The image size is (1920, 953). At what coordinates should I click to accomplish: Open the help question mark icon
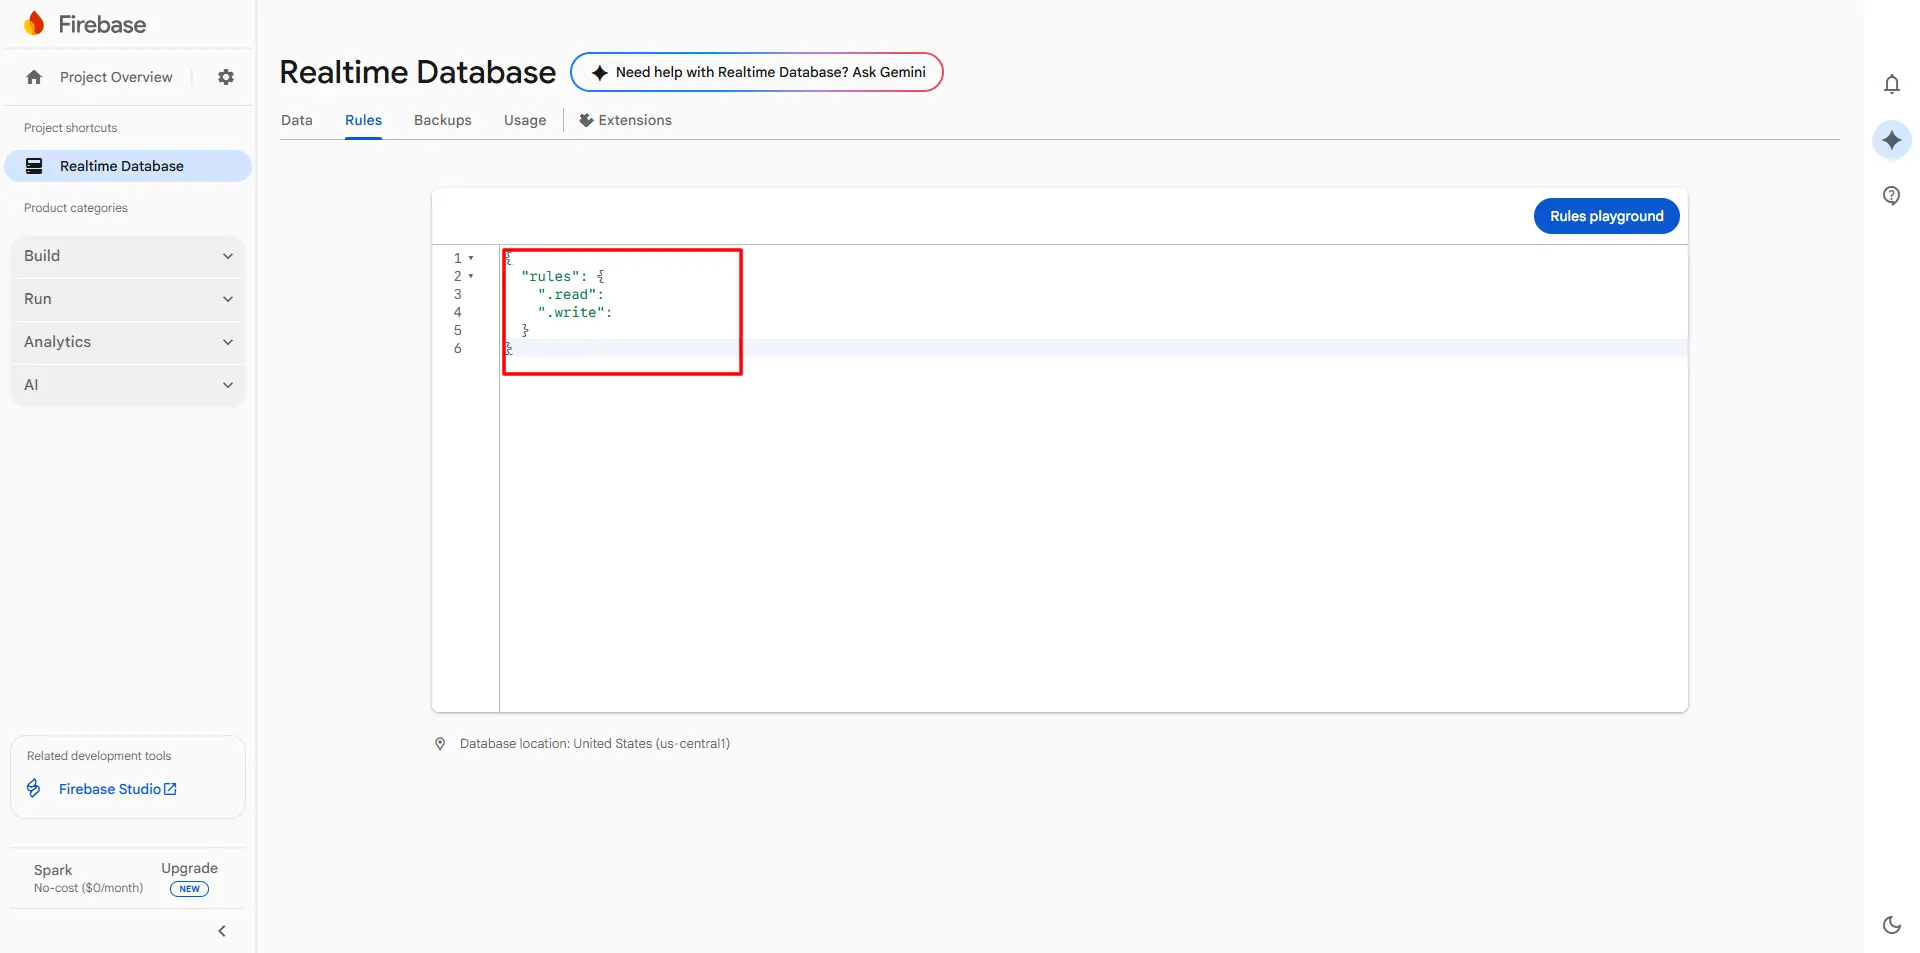(x=1891, y=195)
